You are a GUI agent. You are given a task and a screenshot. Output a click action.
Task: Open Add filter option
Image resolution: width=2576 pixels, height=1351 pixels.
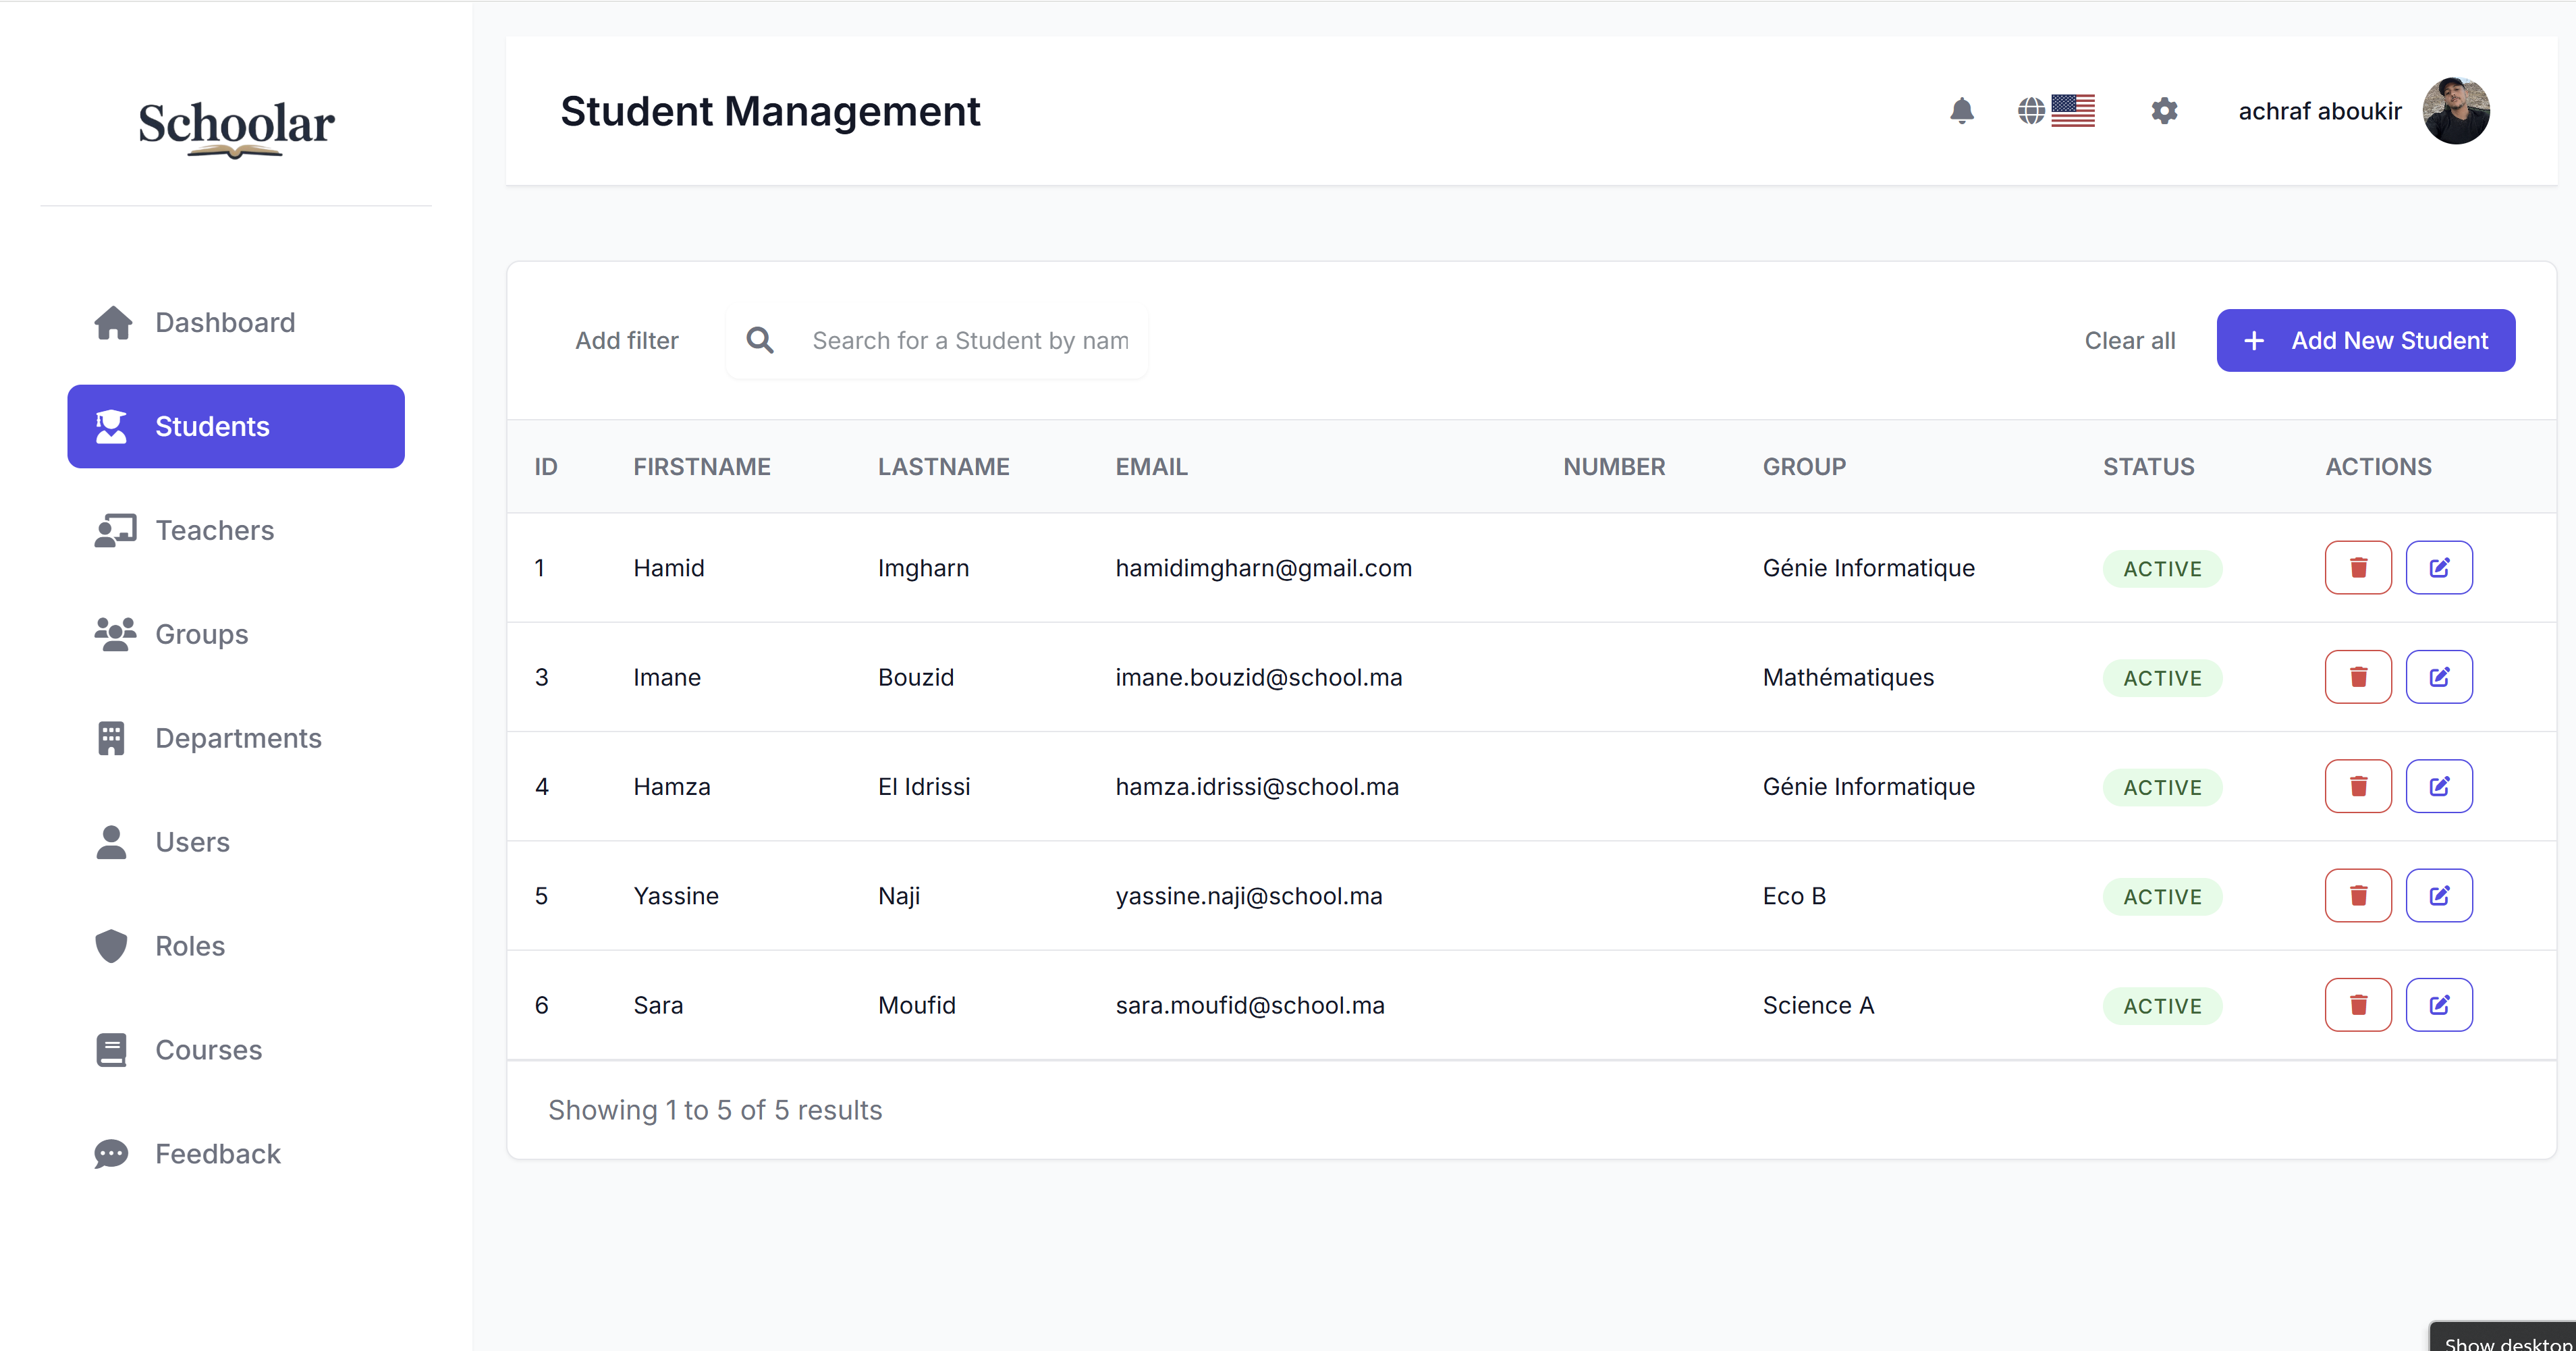pos(626,341)
